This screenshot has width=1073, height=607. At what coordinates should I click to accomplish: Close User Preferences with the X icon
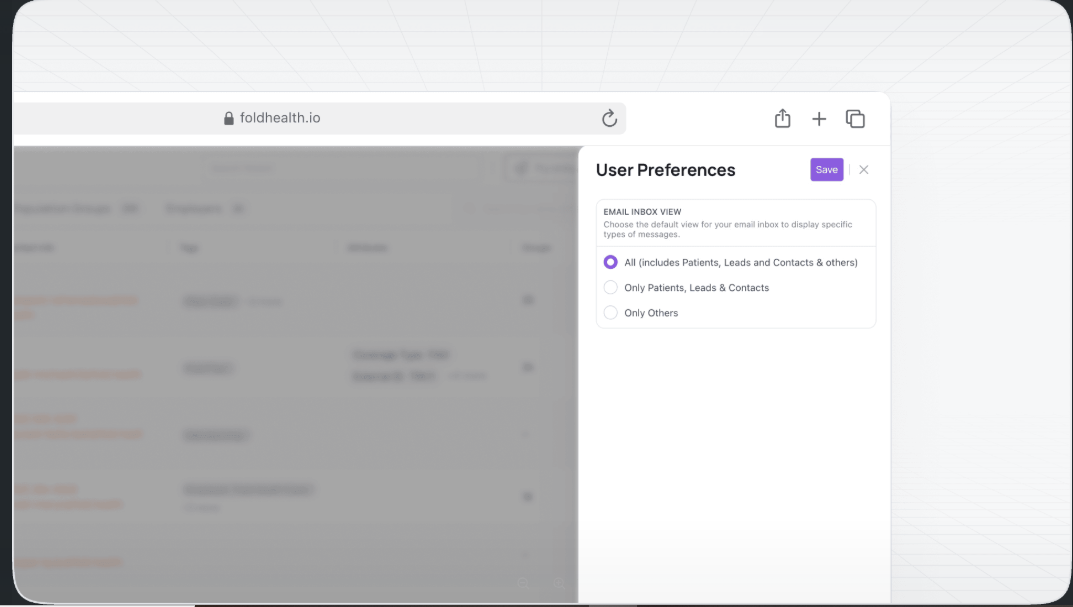864,170
